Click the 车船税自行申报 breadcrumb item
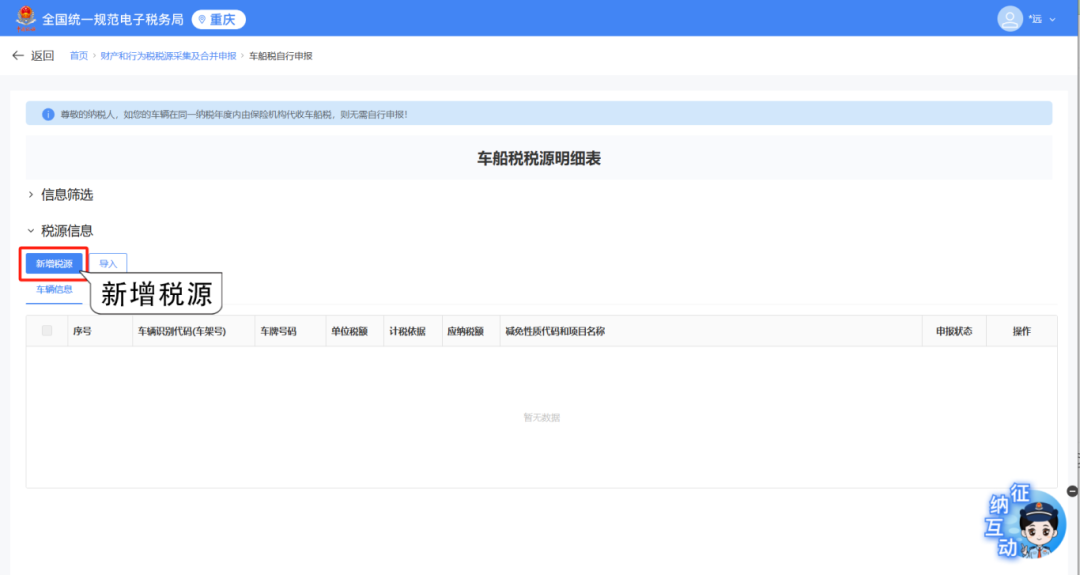 click(281, 56)
